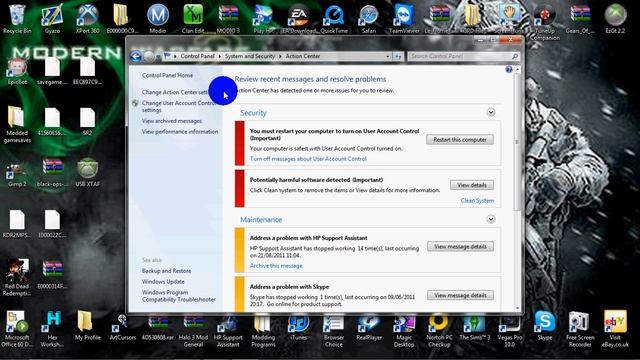Screen dimensions: 640x360
Task: Click Archive this message link
Action: 276,266
